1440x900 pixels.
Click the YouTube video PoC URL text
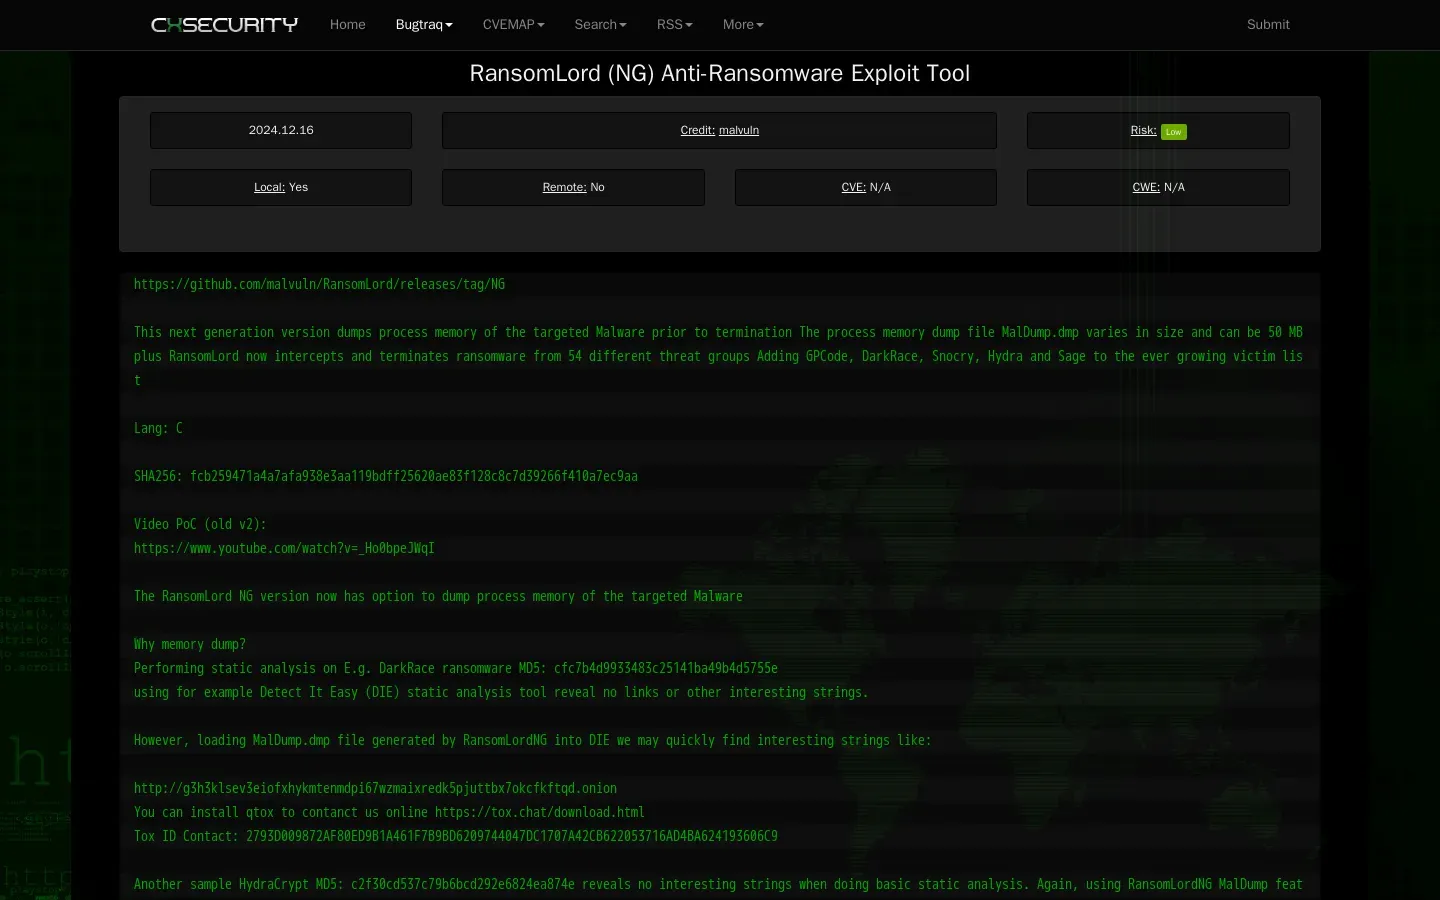[x=284, y=549]
